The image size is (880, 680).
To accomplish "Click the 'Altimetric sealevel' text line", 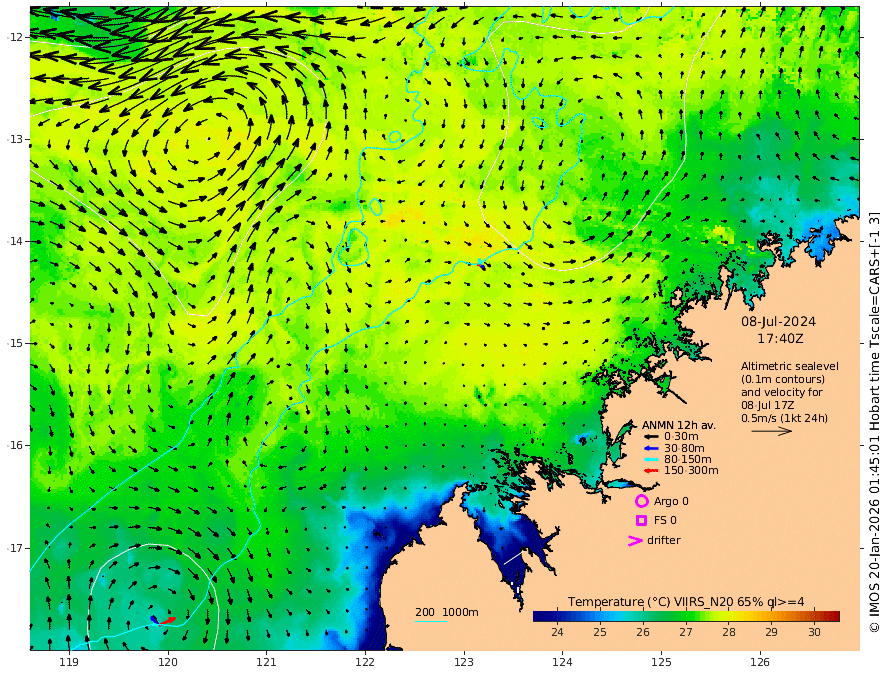I will 790,366.
